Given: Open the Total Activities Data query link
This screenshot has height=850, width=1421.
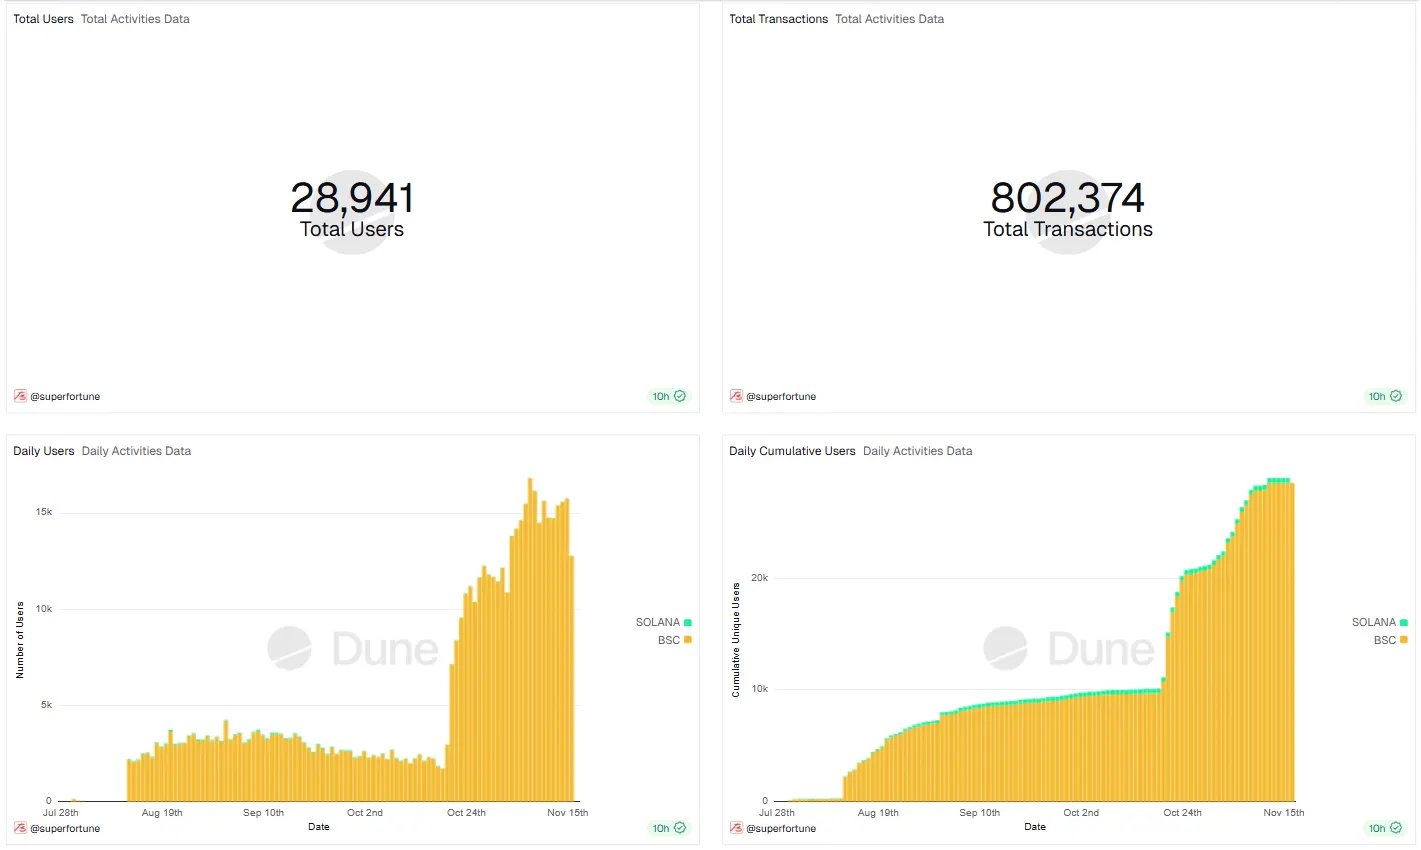Looking at the screenshot, I should (134, 18).
